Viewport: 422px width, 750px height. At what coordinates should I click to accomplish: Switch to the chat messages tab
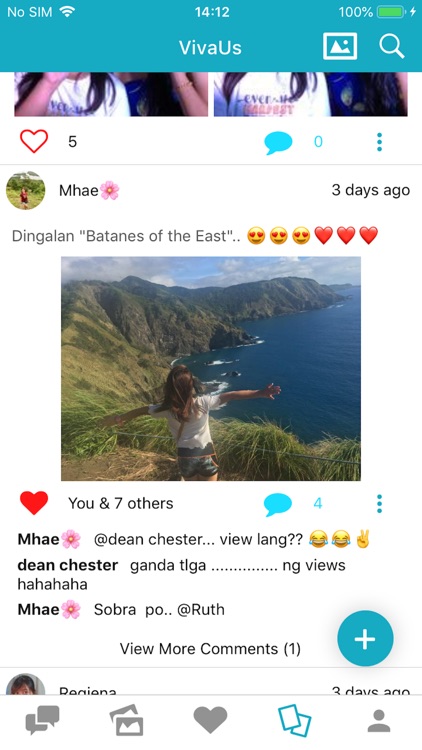pos(43,720)
